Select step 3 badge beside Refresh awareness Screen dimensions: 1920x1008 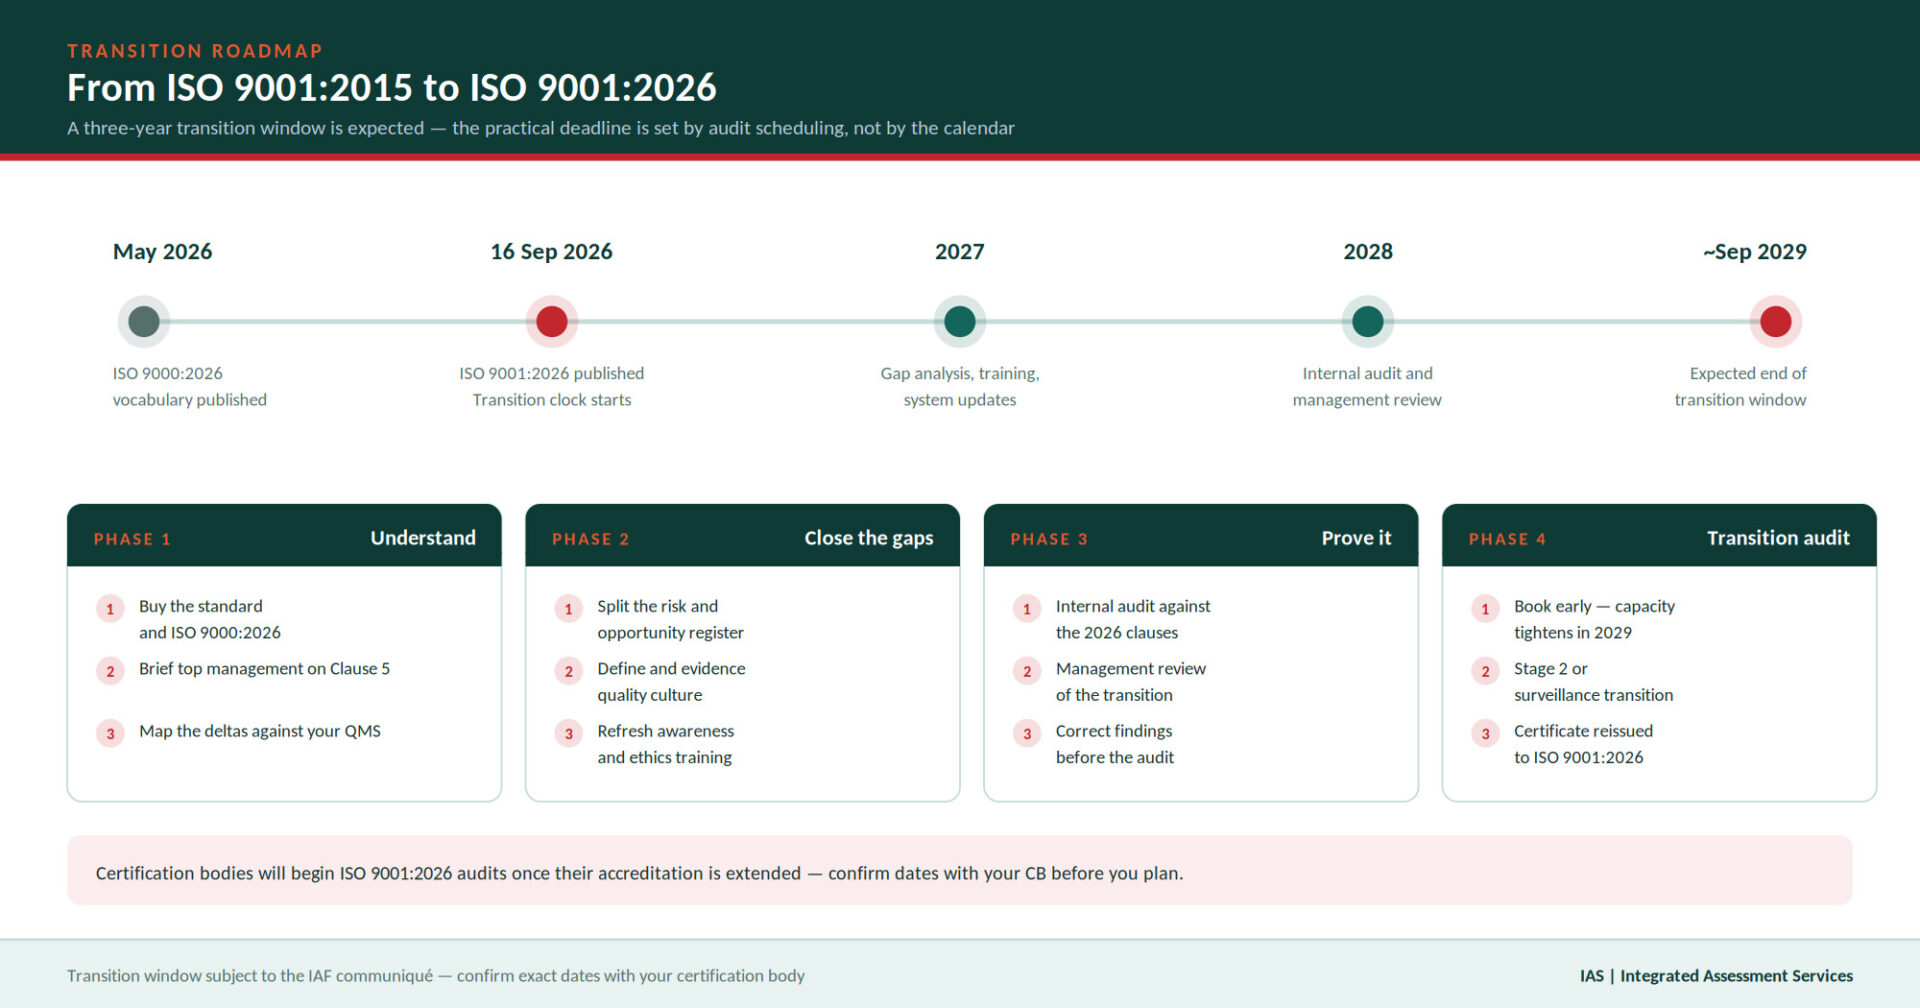coord(569,733)
